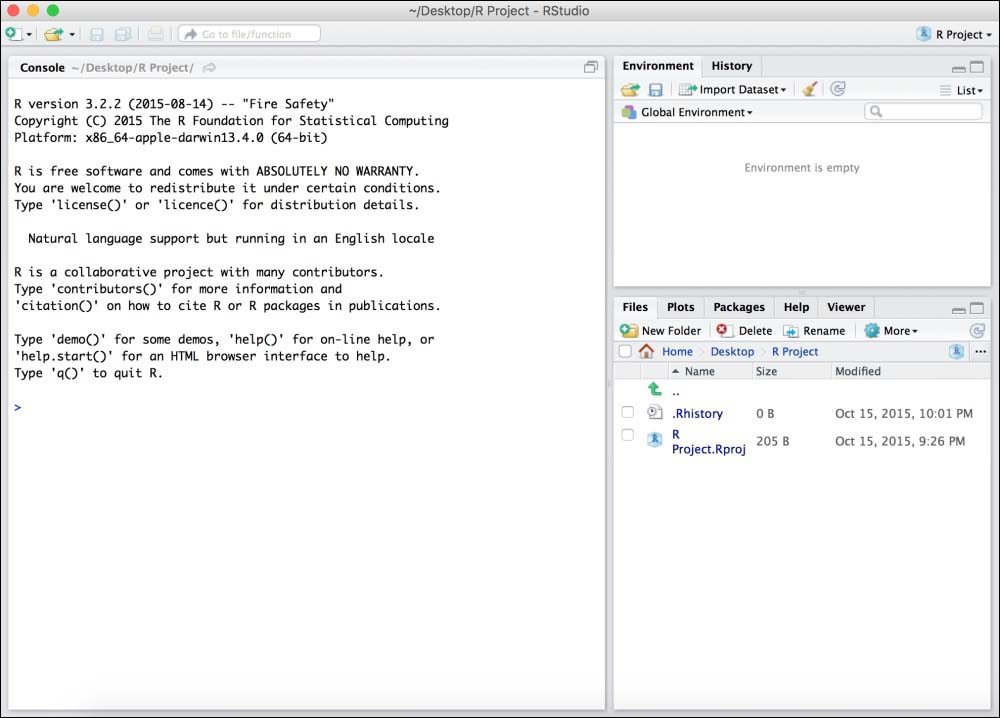Open the R Project menu dropdown

coord(954,34)
